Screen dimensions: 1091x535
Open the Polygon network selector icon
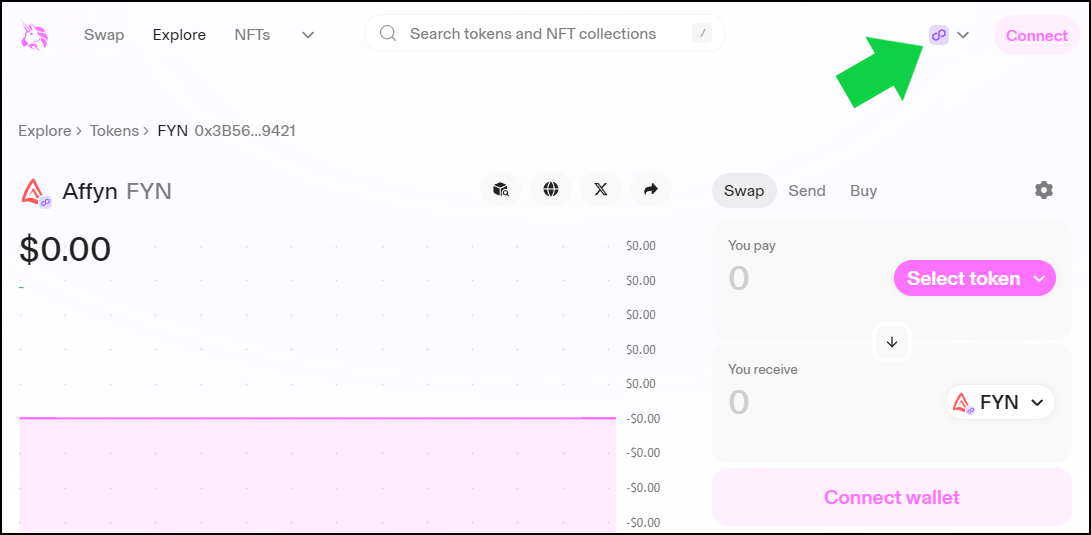click(x=939, y=35)
